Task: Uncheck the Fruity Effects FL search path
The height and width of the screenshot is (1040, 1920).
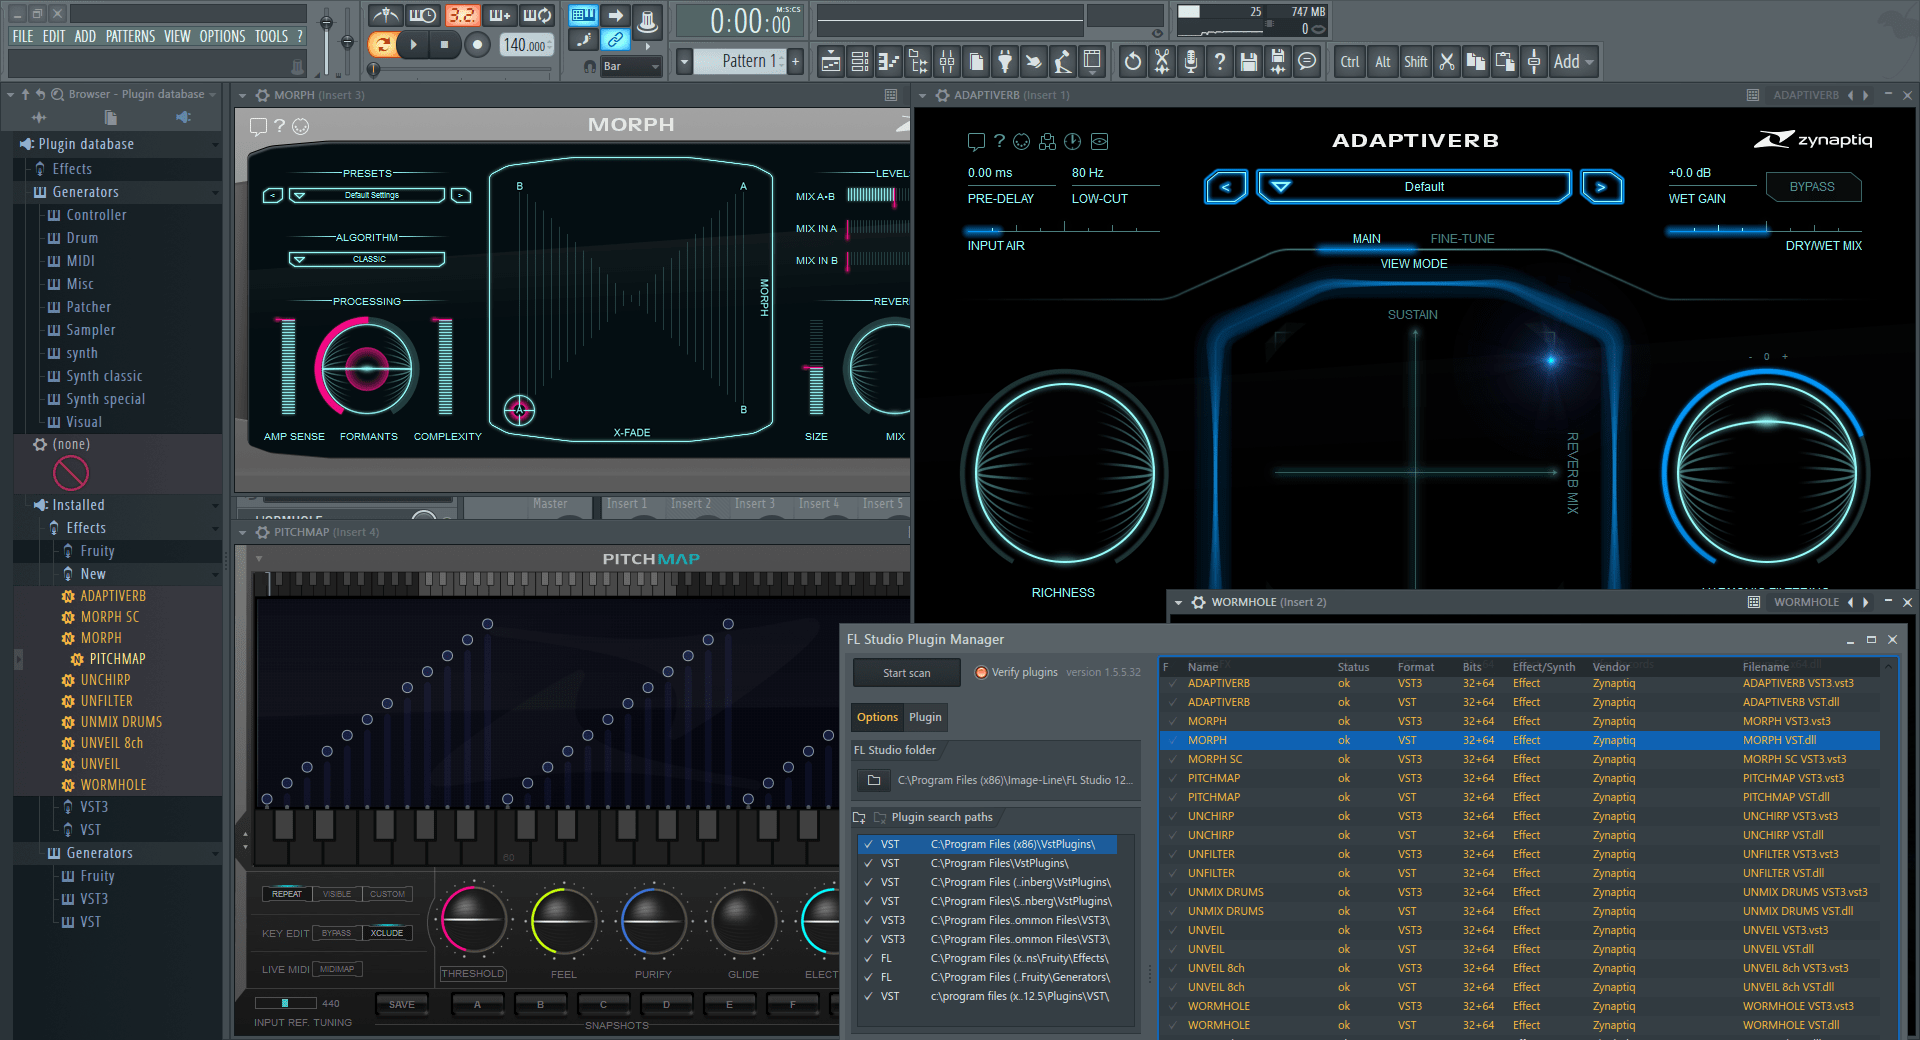Action: point(868,958)
